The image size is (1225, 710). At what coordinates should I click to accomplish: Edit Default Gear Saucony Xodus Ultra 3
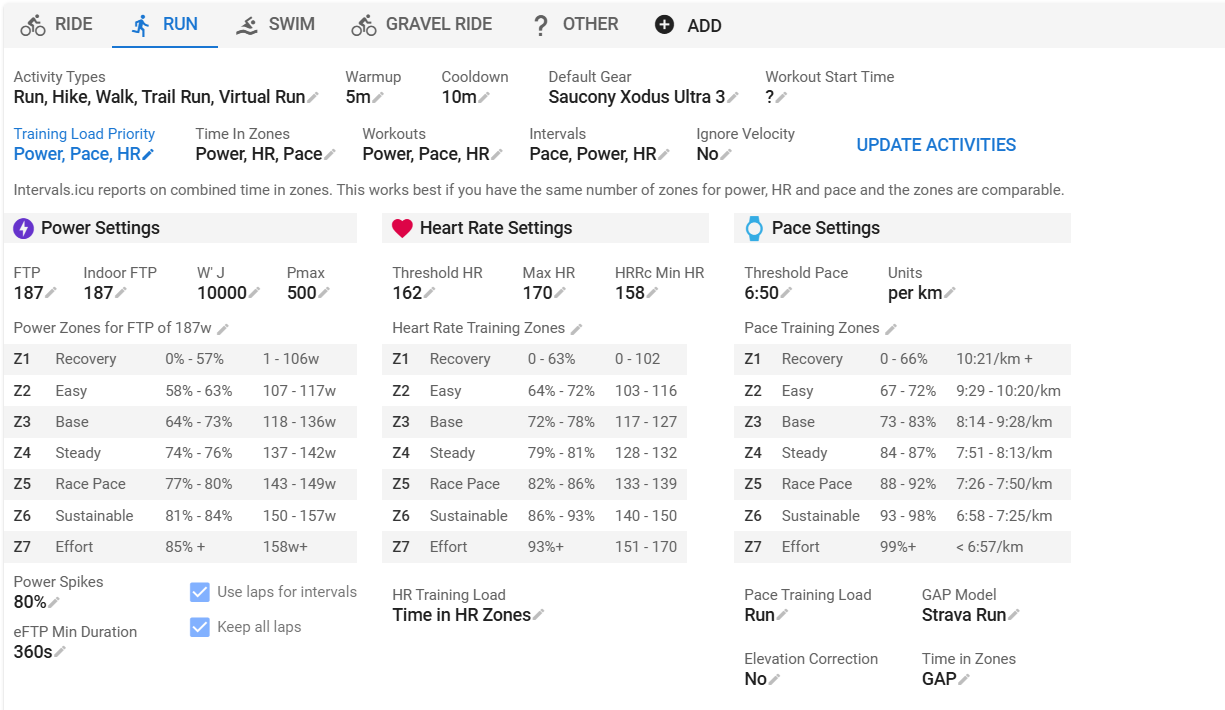733,98
